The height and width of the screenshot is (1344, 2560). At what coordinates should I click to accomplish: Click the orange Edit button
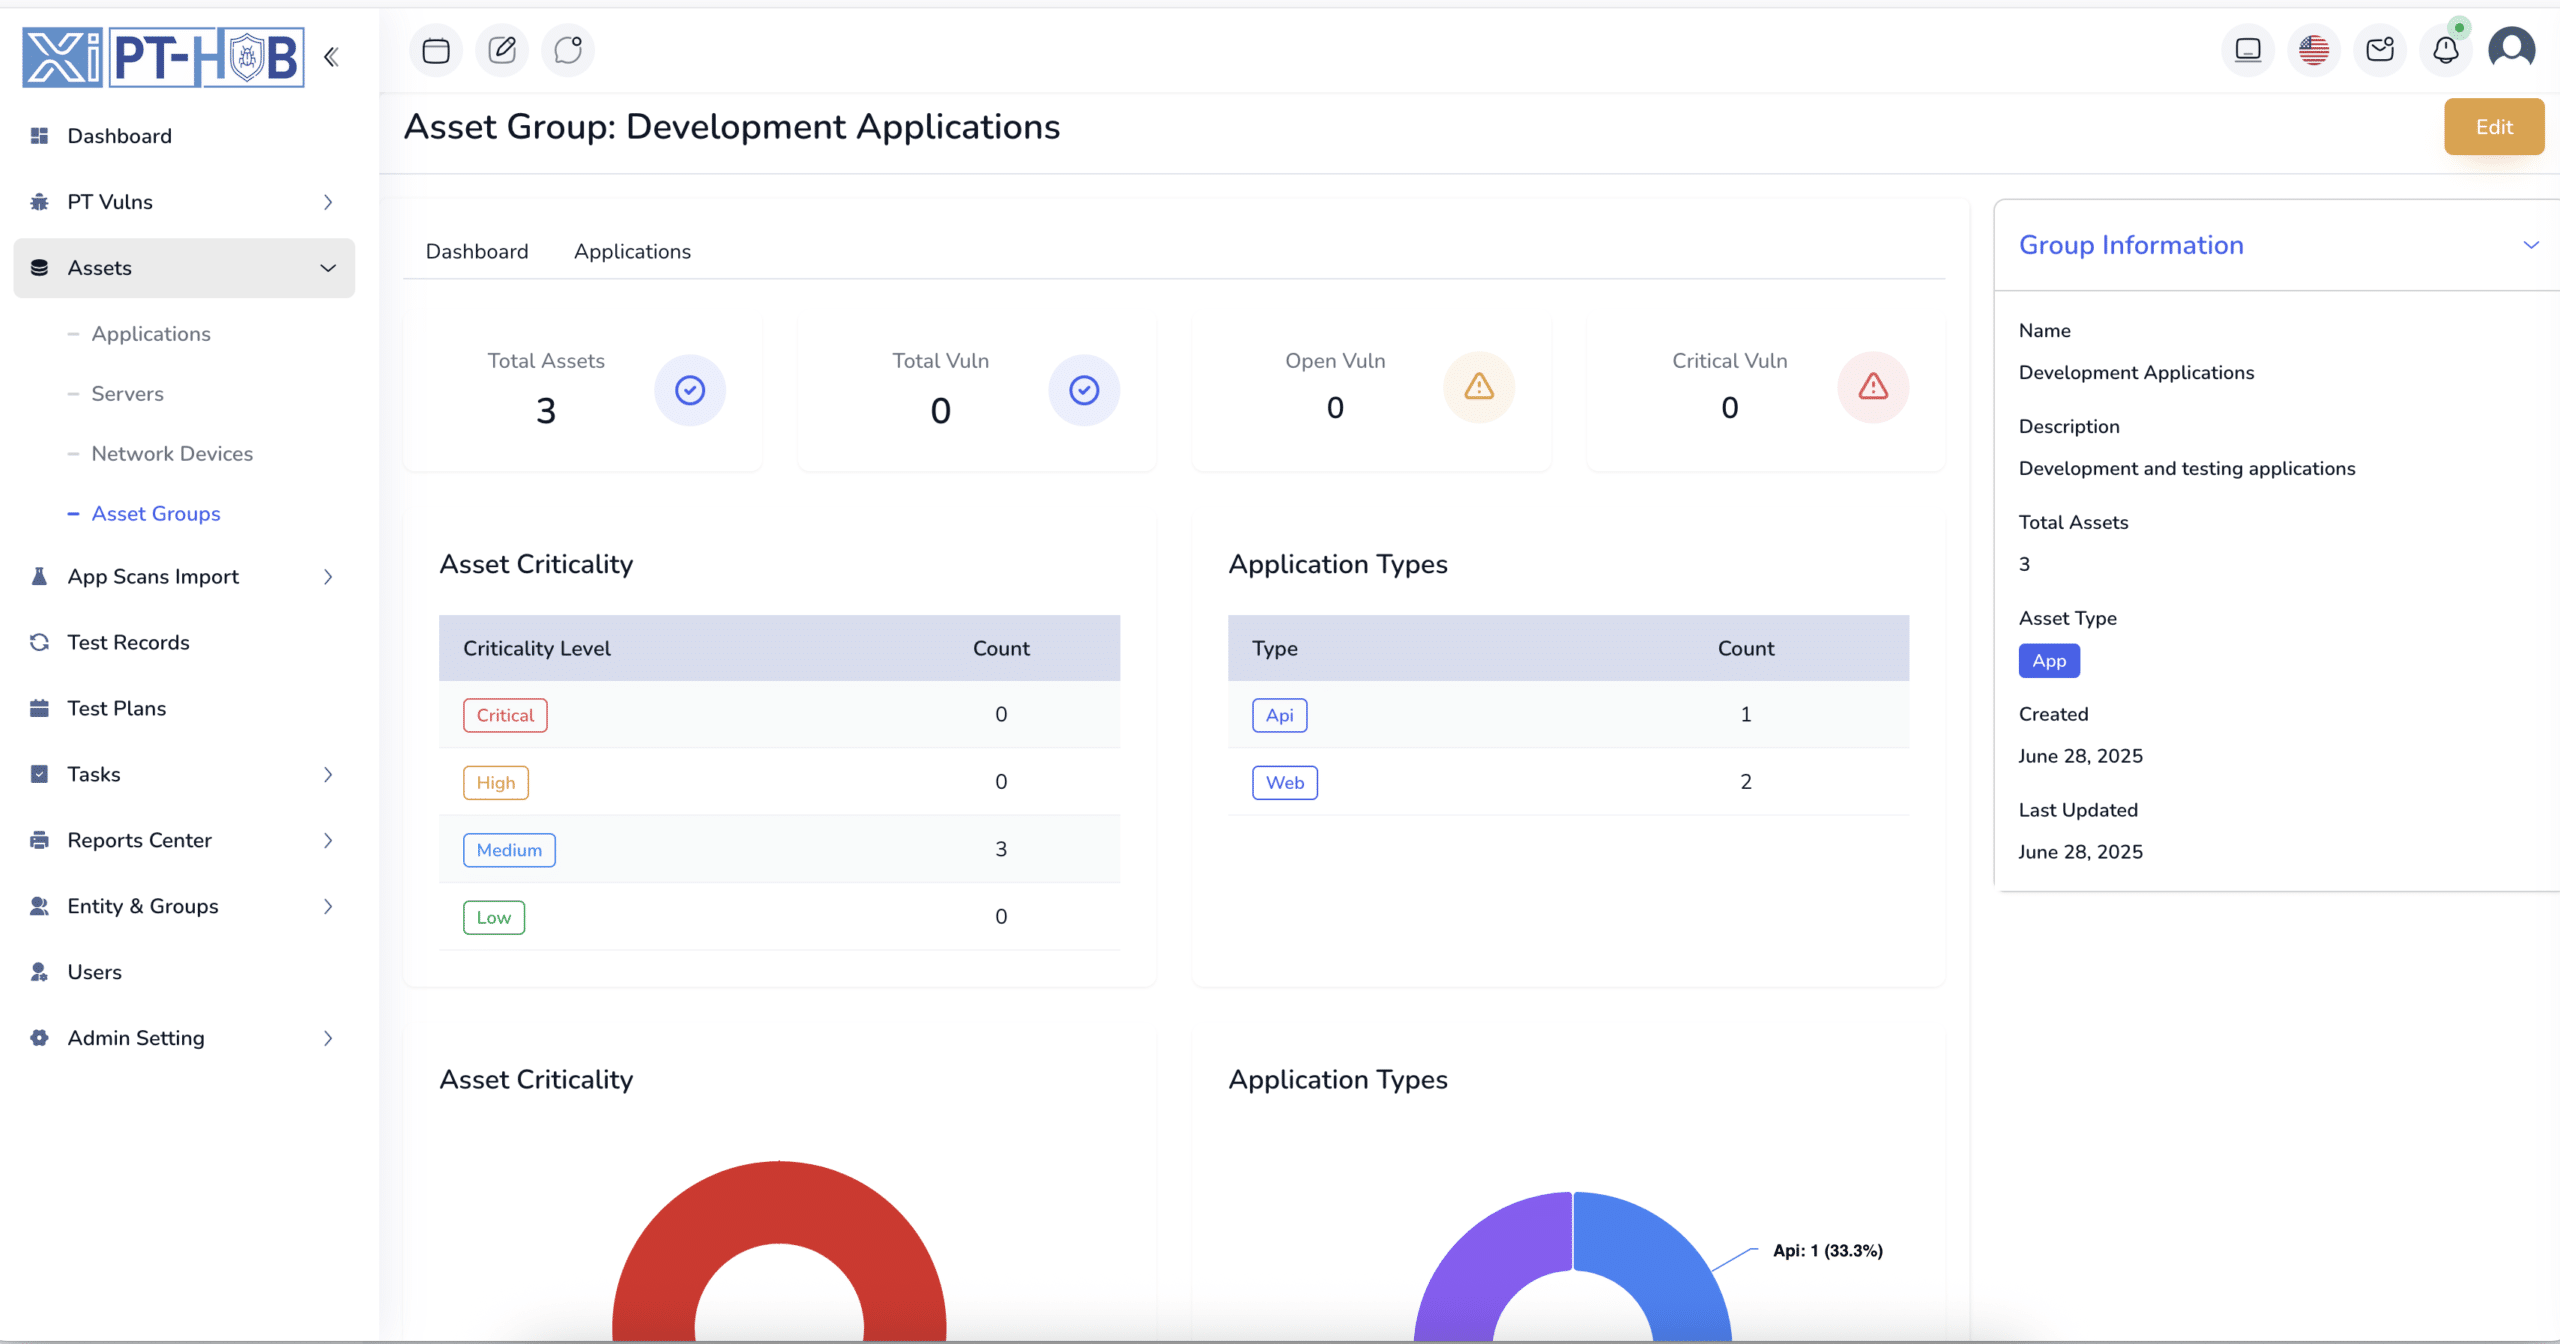2494,127
